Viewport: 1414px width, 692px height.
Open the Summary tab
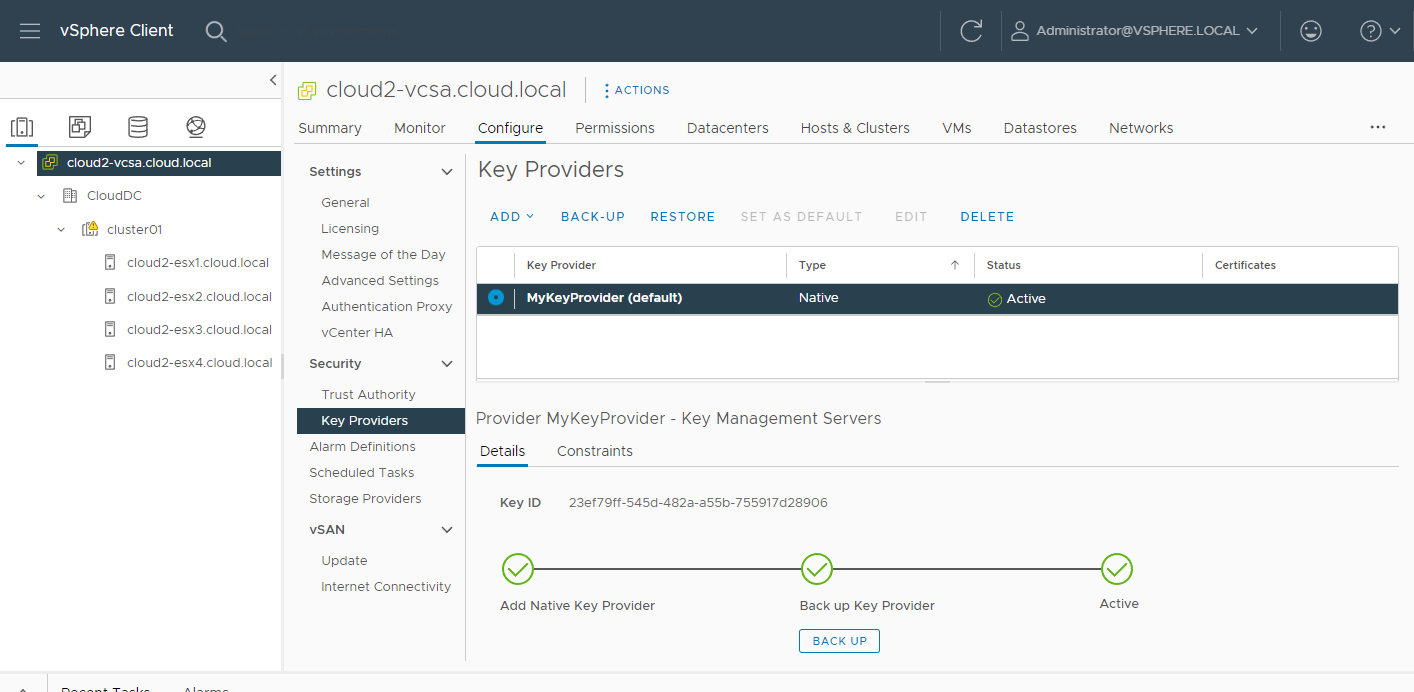(x=330, y=128)
